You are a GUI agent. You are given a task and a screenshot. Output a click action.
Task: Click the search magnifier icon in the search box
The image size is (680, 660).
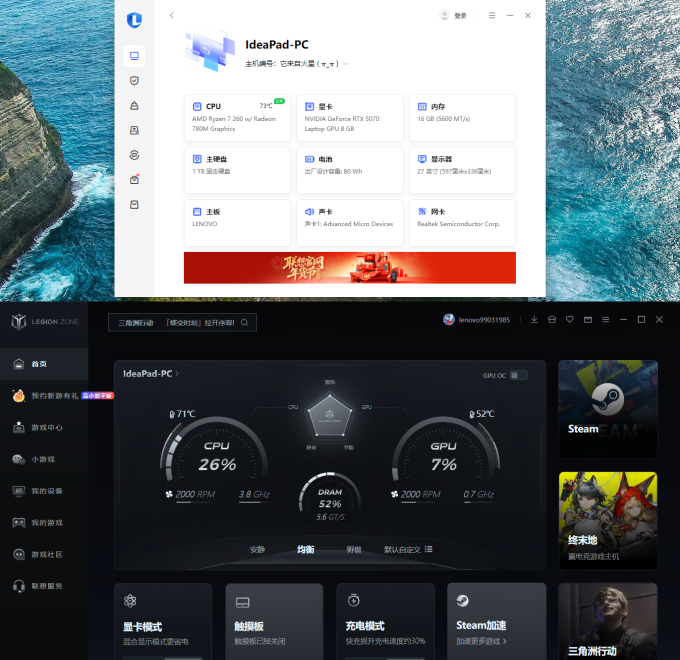[x=245, y=322]
